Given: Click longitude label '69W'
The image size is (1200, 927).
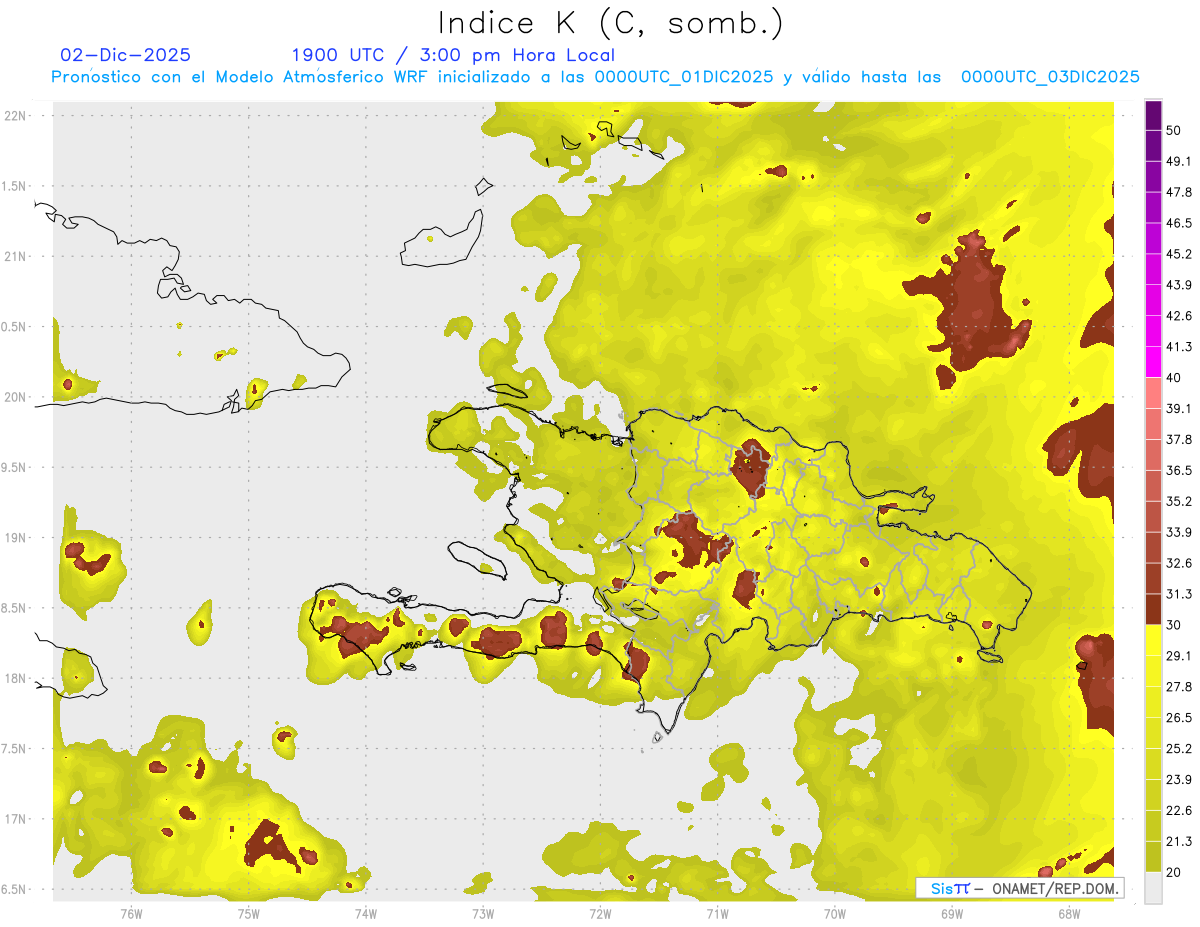Looking at the screenshot, I should point(952,914).
